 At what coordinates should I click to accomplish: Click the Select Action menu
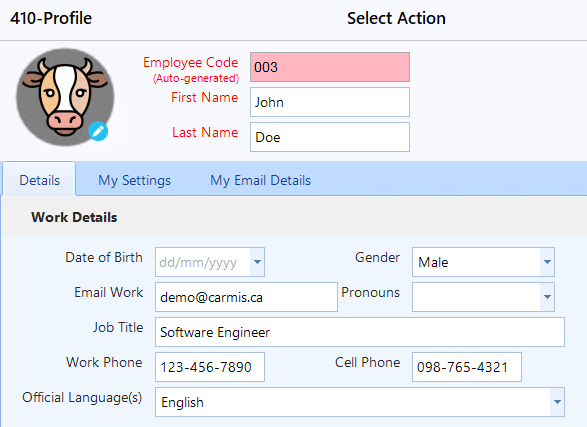coord(396,18)
